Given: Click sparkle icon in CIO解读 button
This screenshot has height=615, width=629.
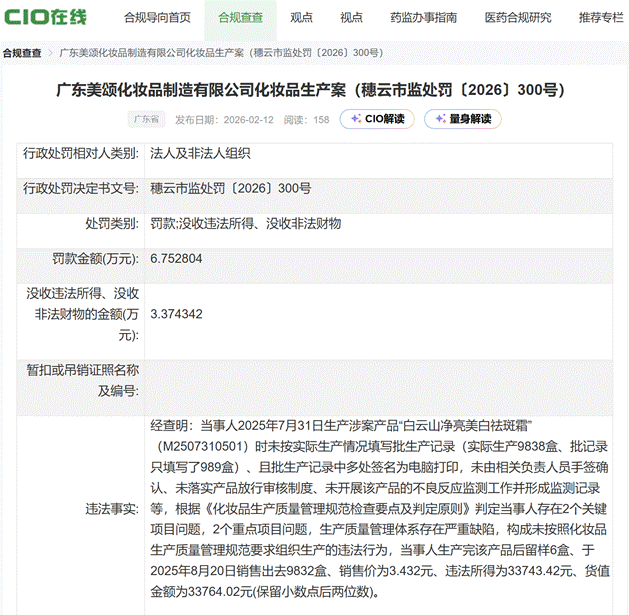Looking at the screenshot, I should [356, 118].
